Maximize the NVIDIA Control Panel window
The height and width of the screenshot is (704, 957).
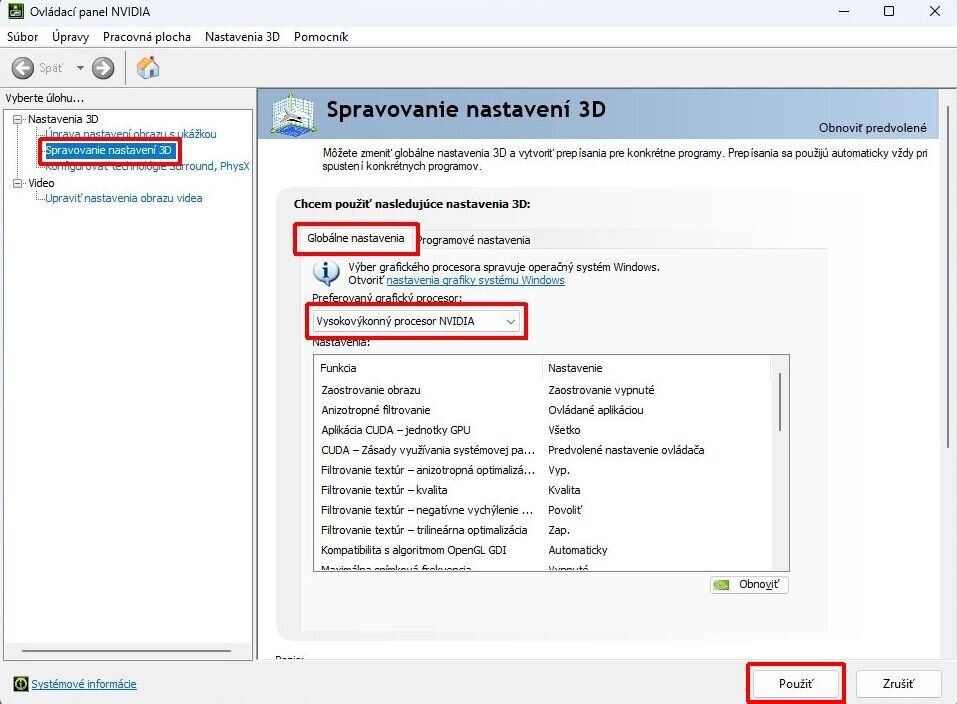(x=889, y=12)
